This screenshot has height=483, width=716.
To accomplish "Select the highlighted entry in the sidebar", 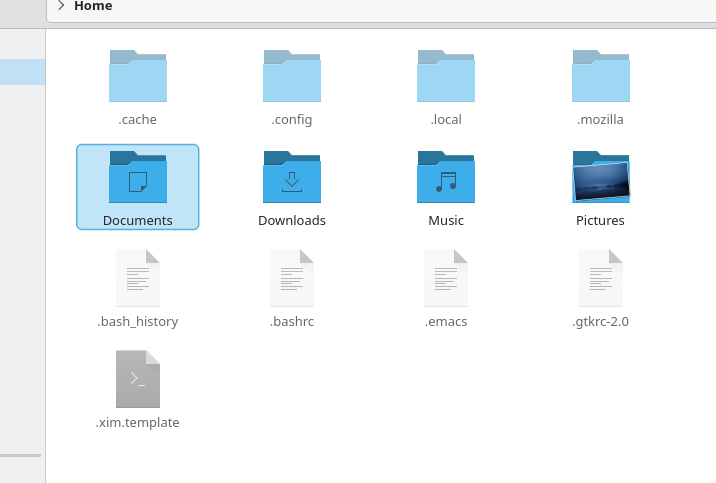I will point(22,72).
